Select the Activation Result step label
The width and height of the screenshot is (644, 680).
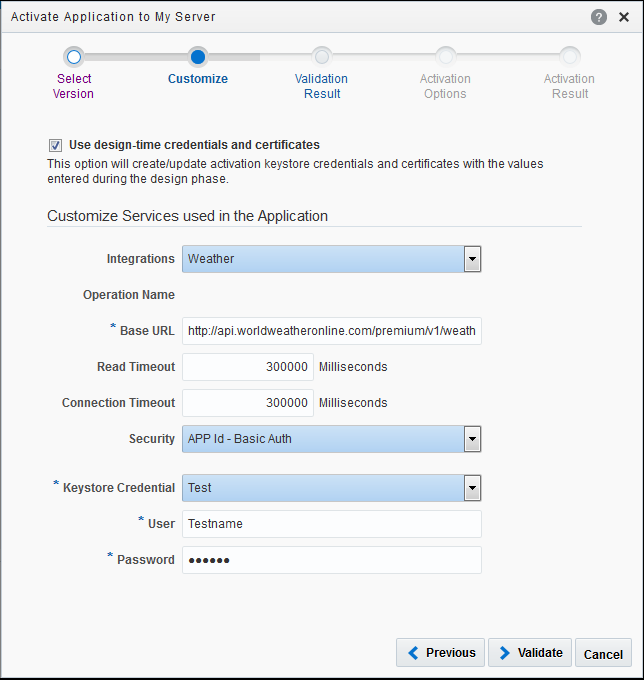point(569,86)
